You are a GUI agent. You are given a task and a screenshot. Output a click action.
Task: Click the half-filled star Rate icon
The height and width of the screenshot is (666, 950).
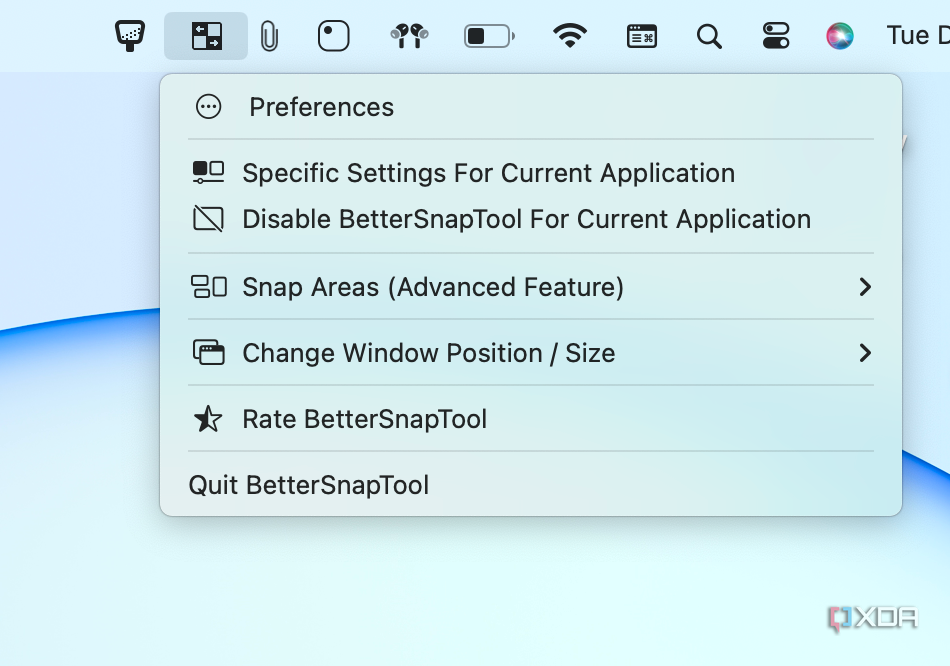208,419
